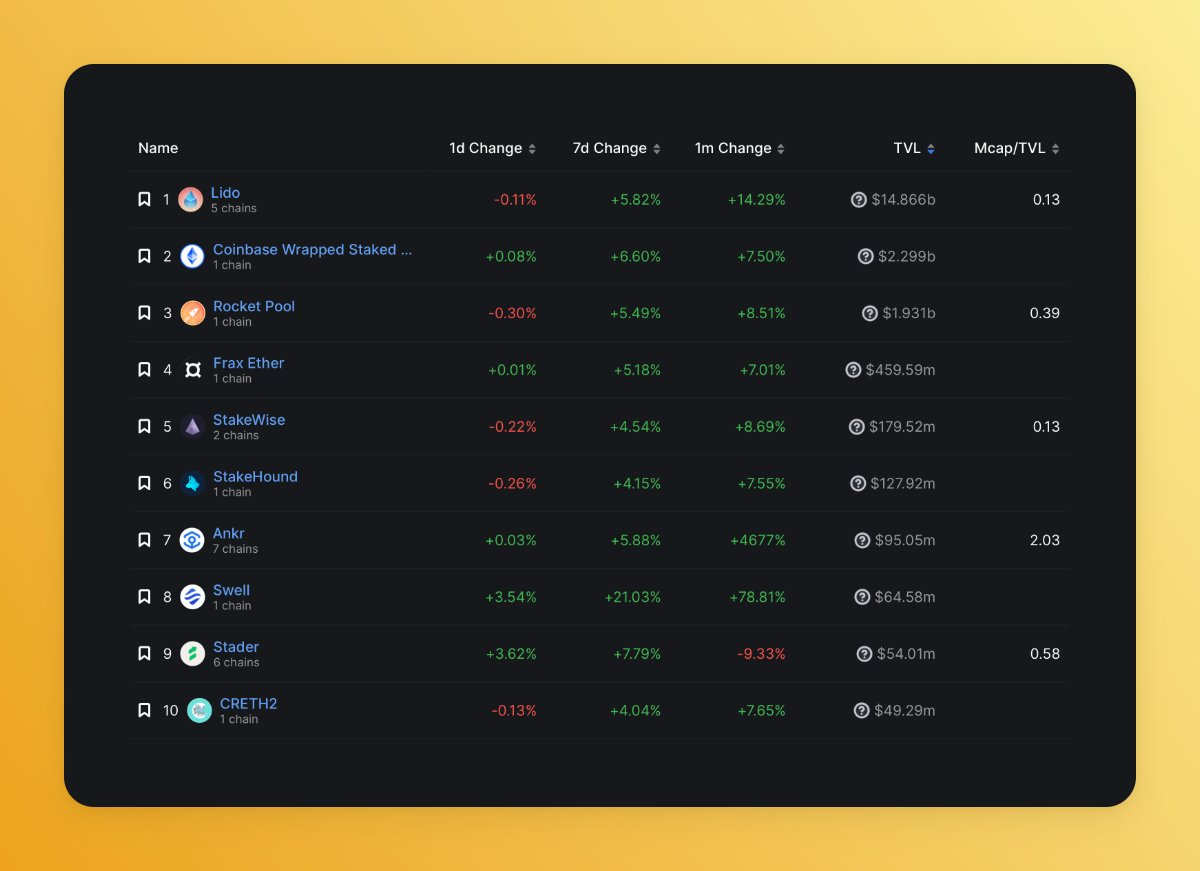Open the Stader protocol link
1200x871 pixels.
(236, 647)
